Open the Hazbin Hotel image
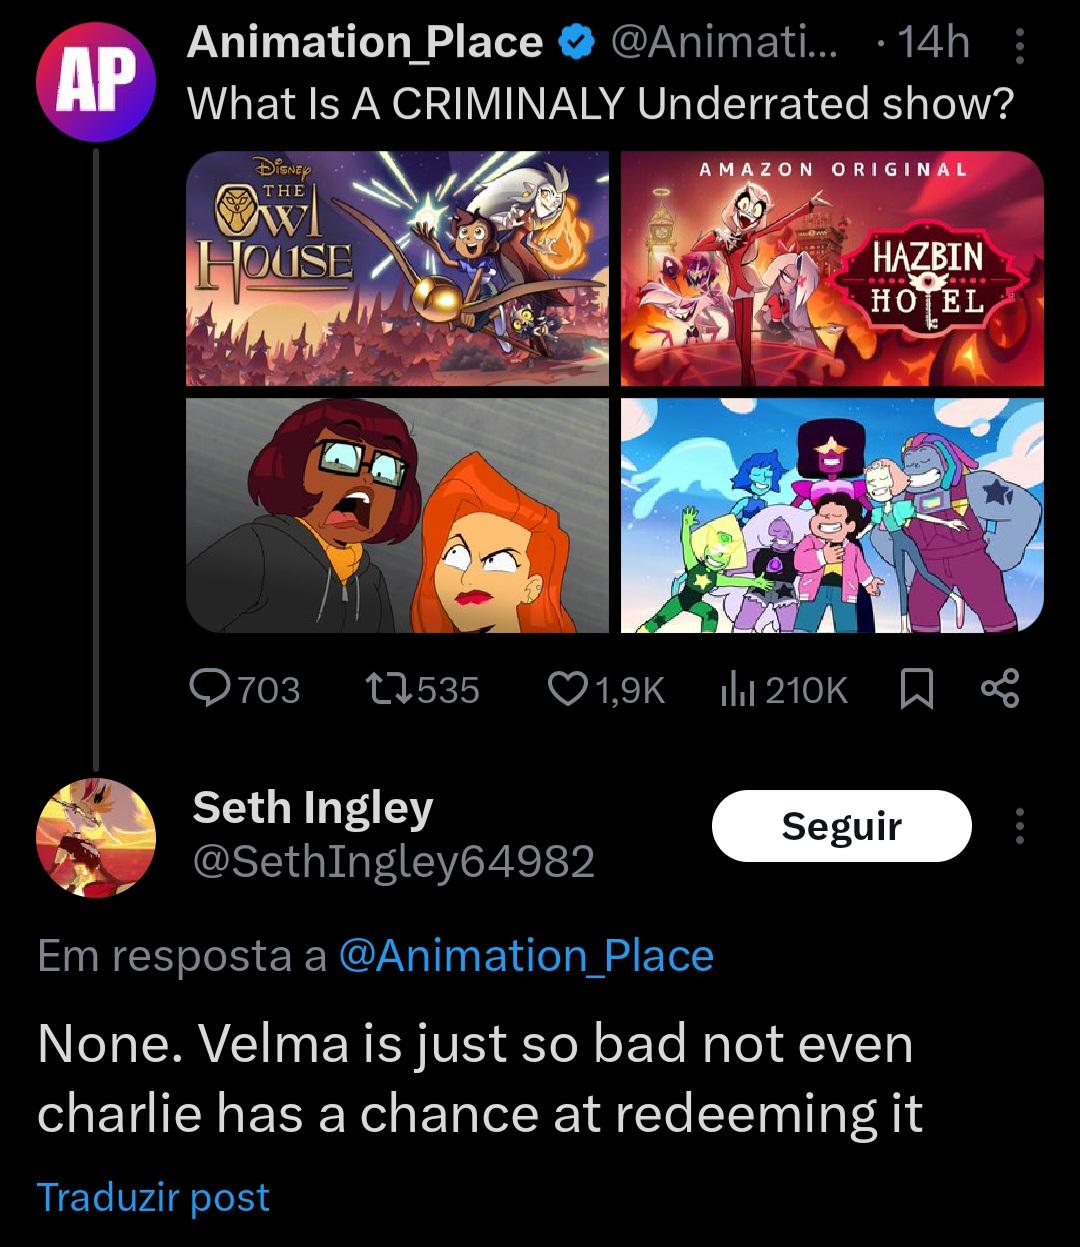Screen dimensions: 1080x1247 [x=832, y=268]
